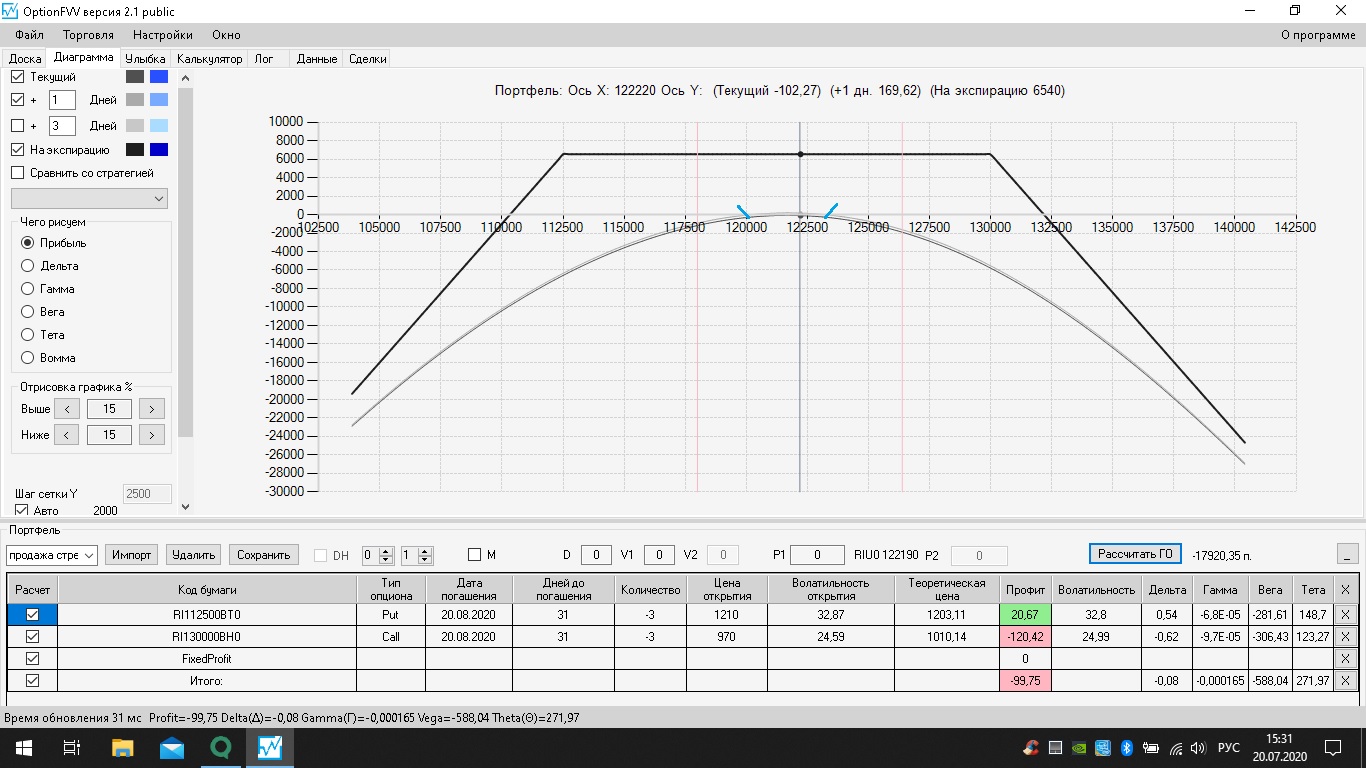Switch to the Улыбка tab
The height and width of the screenshot is (768, 1366).
pos(146,59)
